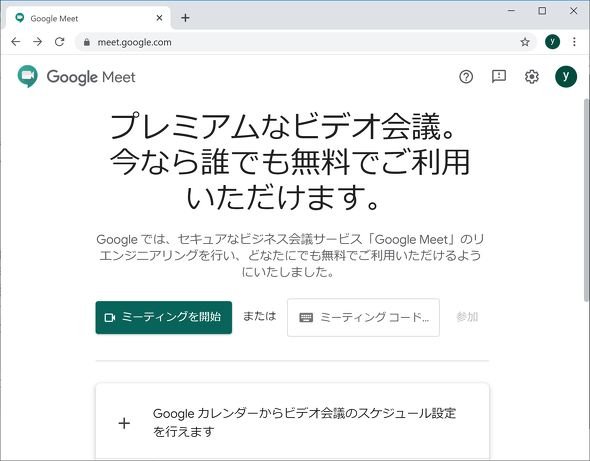
Task: Open the Help question mark icon
Action: pyautogui.click(x=466, y=77)
